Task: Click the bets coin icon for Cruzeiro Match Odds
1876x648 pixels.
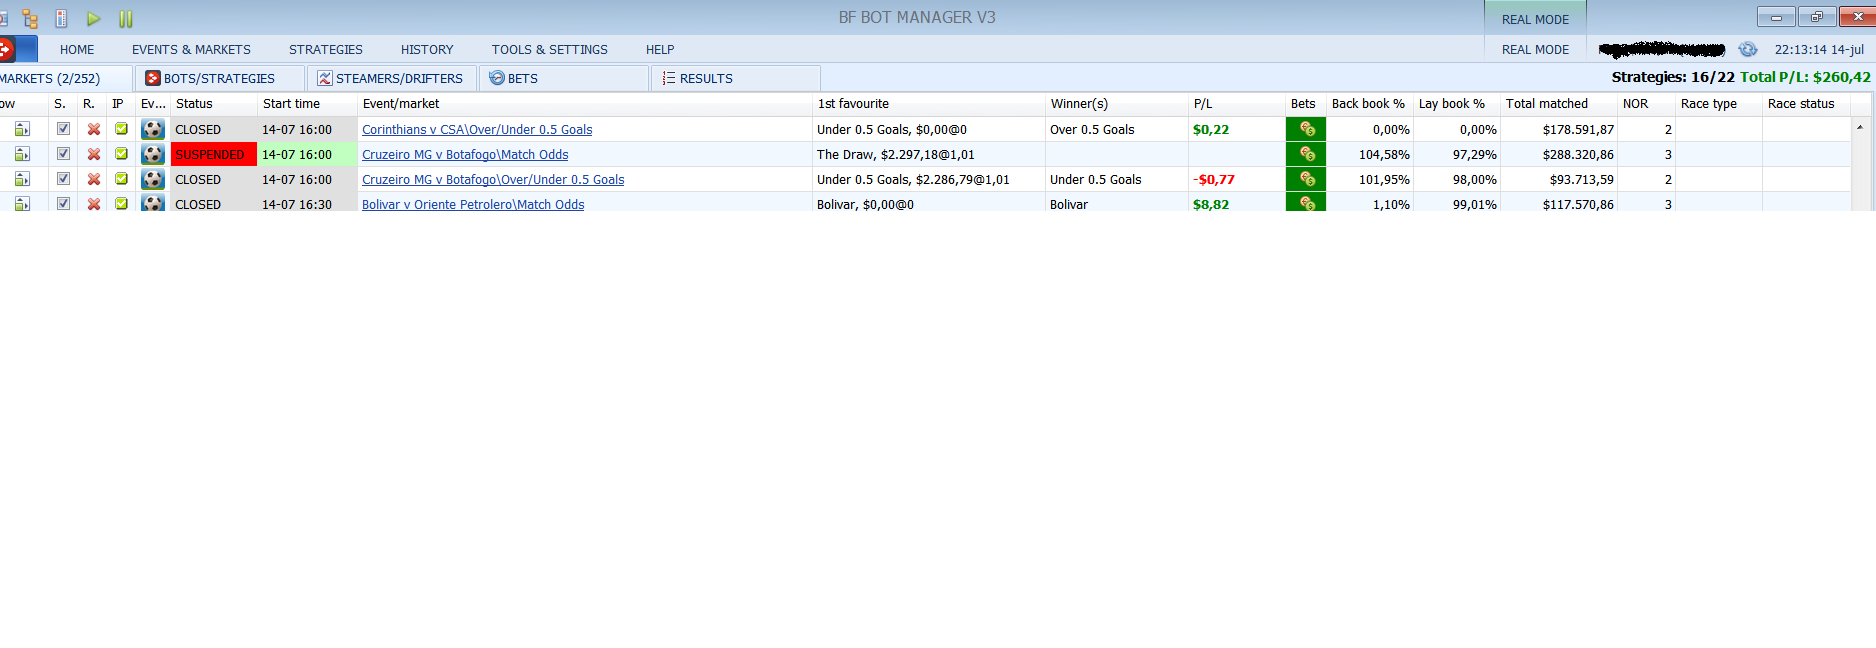Action: [x=1306, y=154]
